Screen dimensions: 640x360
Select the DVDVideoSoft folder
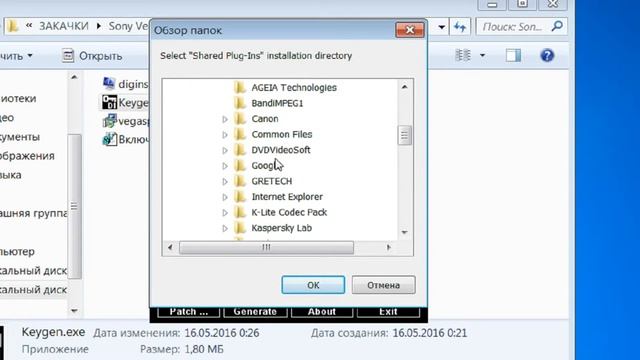tap(281, 150)
